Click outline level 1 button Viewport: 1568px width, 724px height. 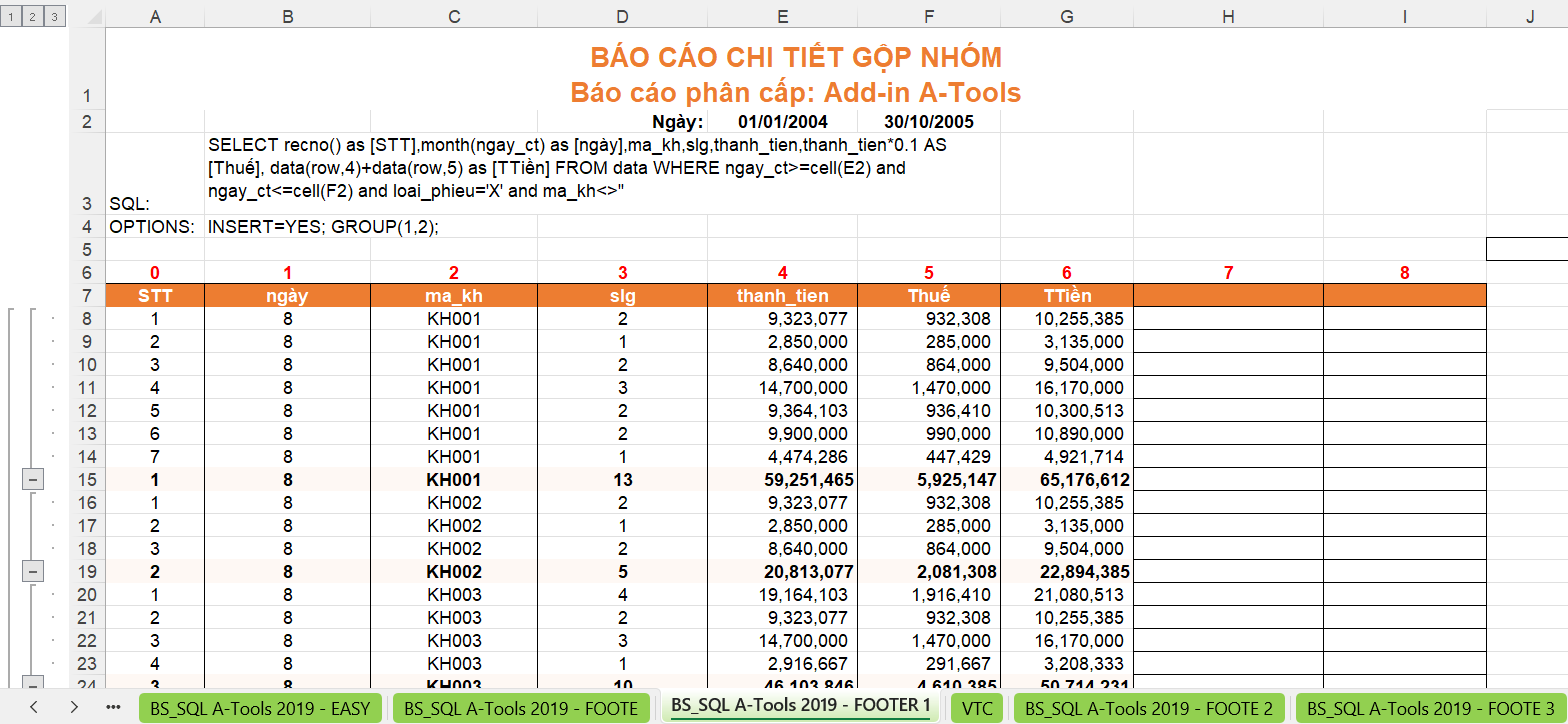point(10,17)
